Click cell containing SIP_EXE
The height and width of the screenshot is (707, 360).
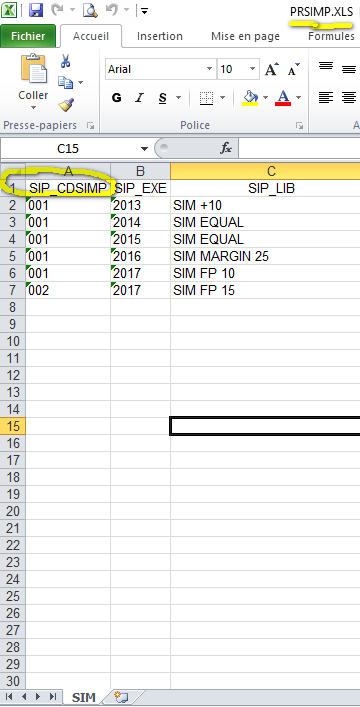point(140,188)
